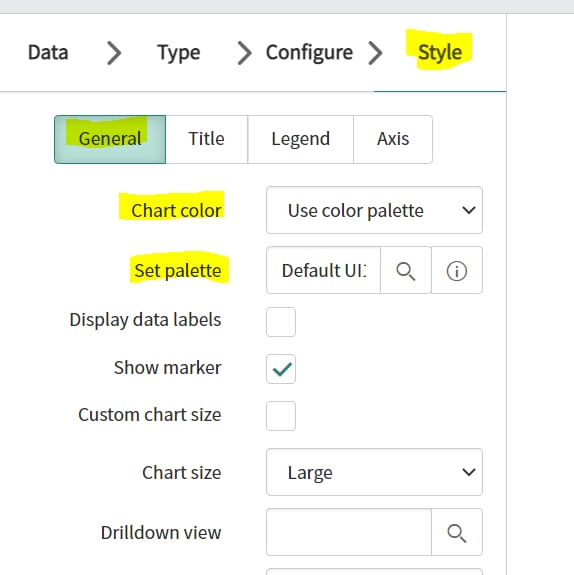Open the Data step in breadcrumb
The image size is (574, 575).
(x=48, y=52)
